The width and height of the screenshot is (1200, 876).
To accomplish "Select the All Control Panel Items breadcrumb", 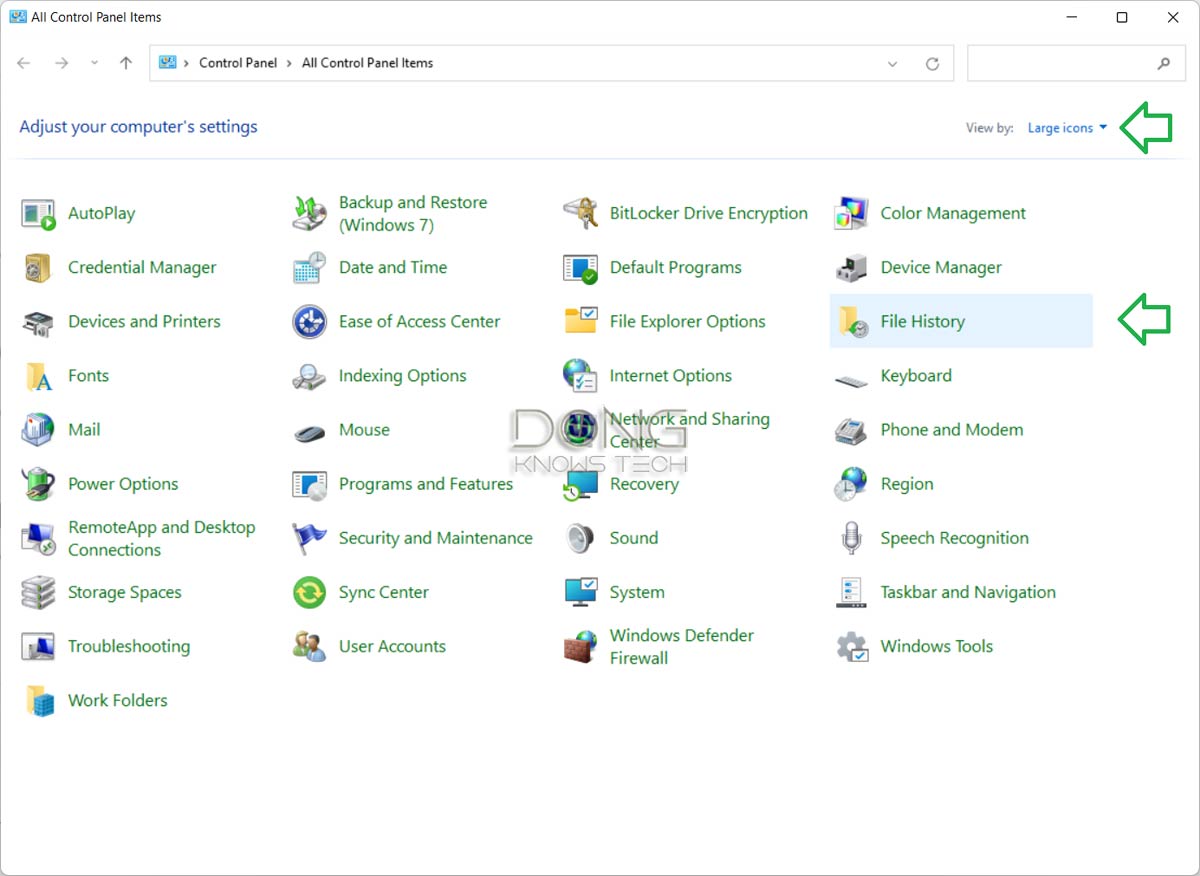I will click(x=366, y=62).
